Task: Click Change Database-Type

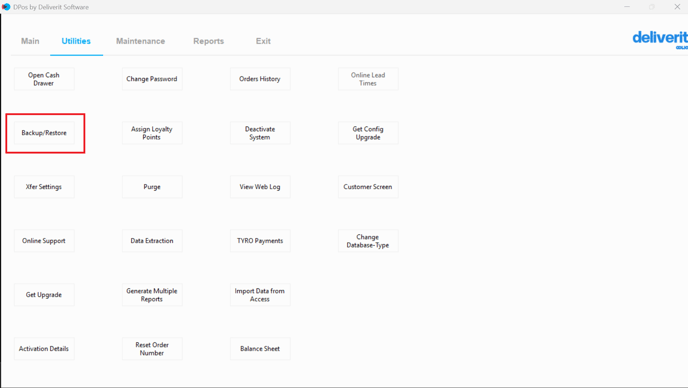Action: [368, 241]
